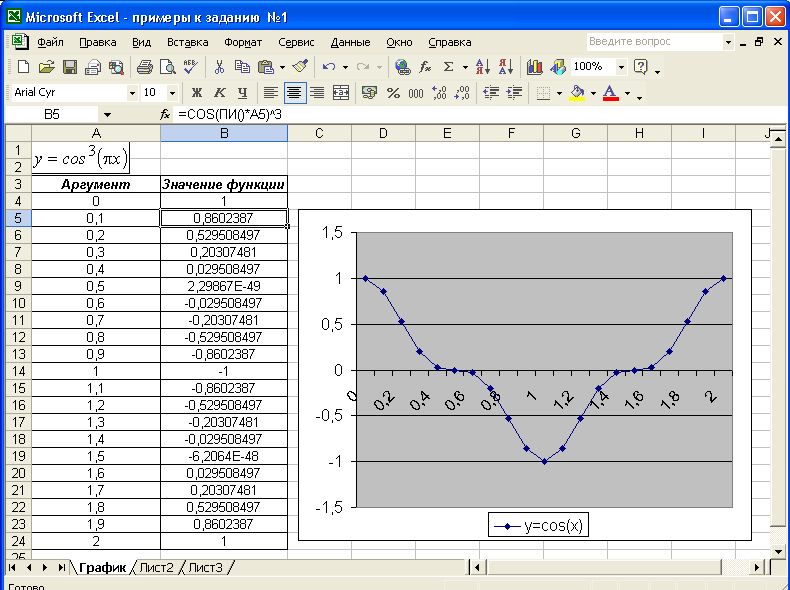
Task: Open the Файл menu
Action: coord(50,42)
